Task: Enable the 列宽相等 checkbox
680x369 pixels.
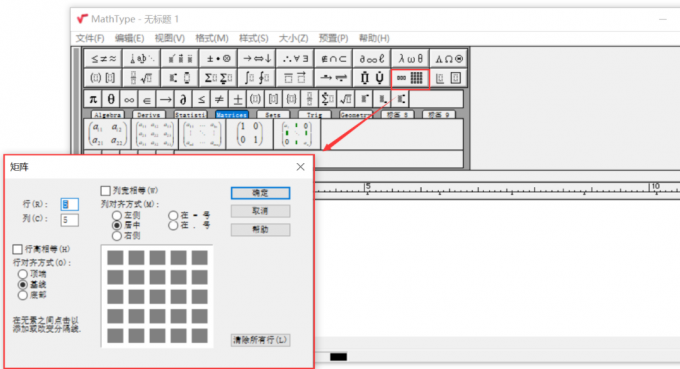Action: [105, 191]
